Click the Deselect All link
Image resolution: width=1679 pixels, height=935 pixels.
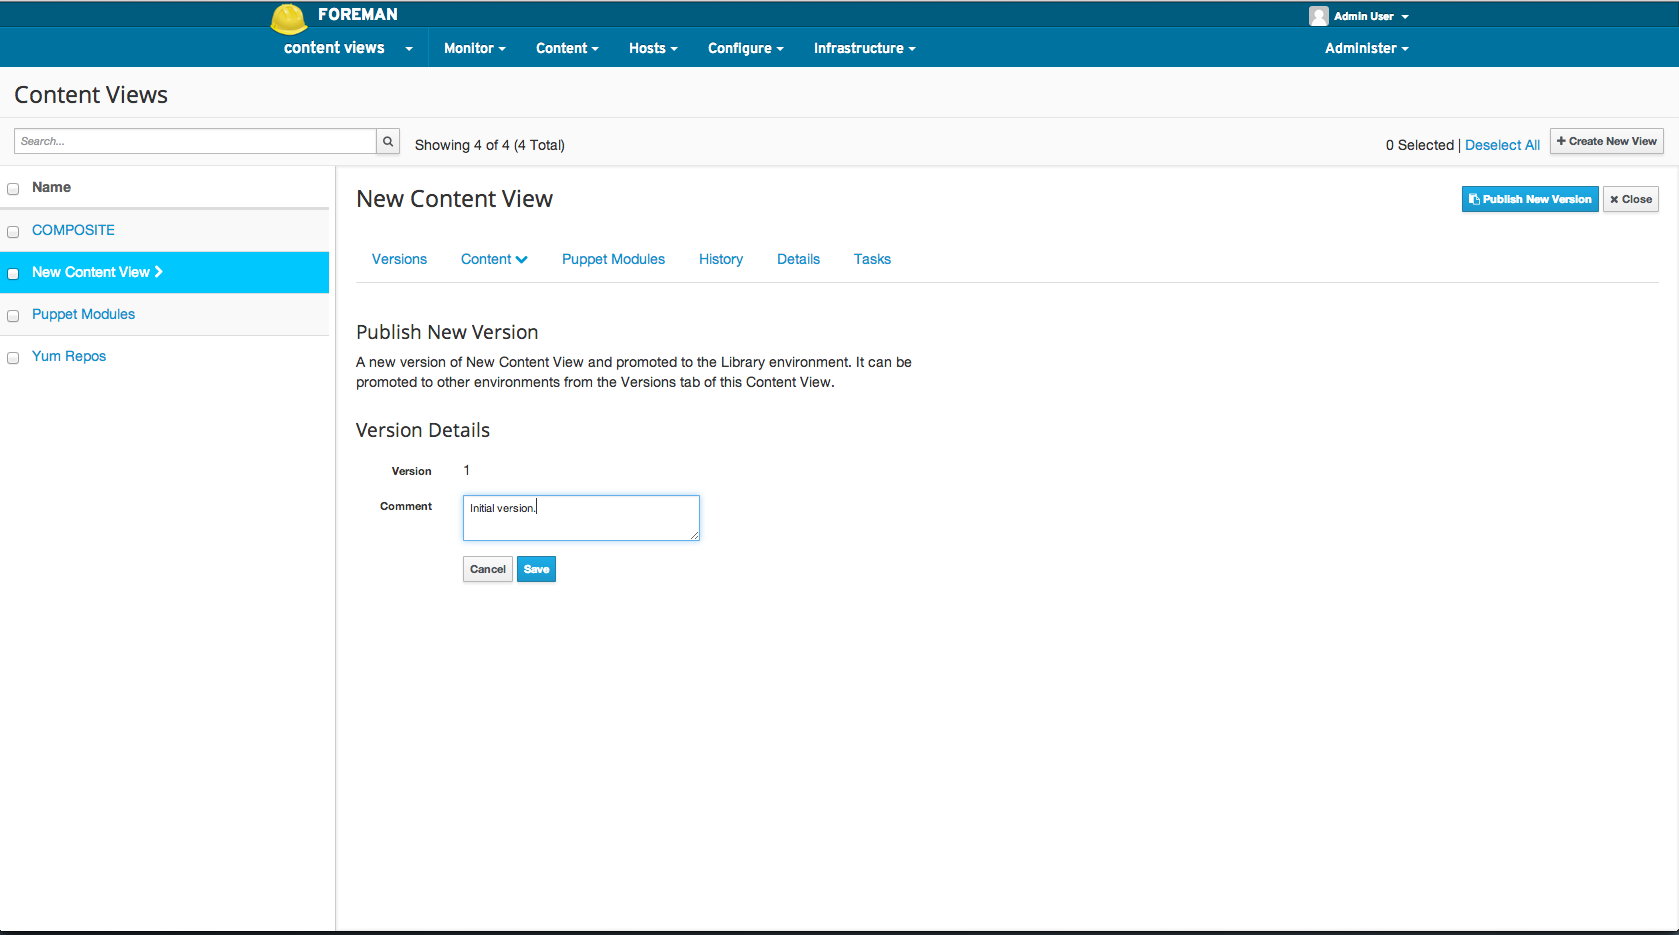[x=1502, y=145]
